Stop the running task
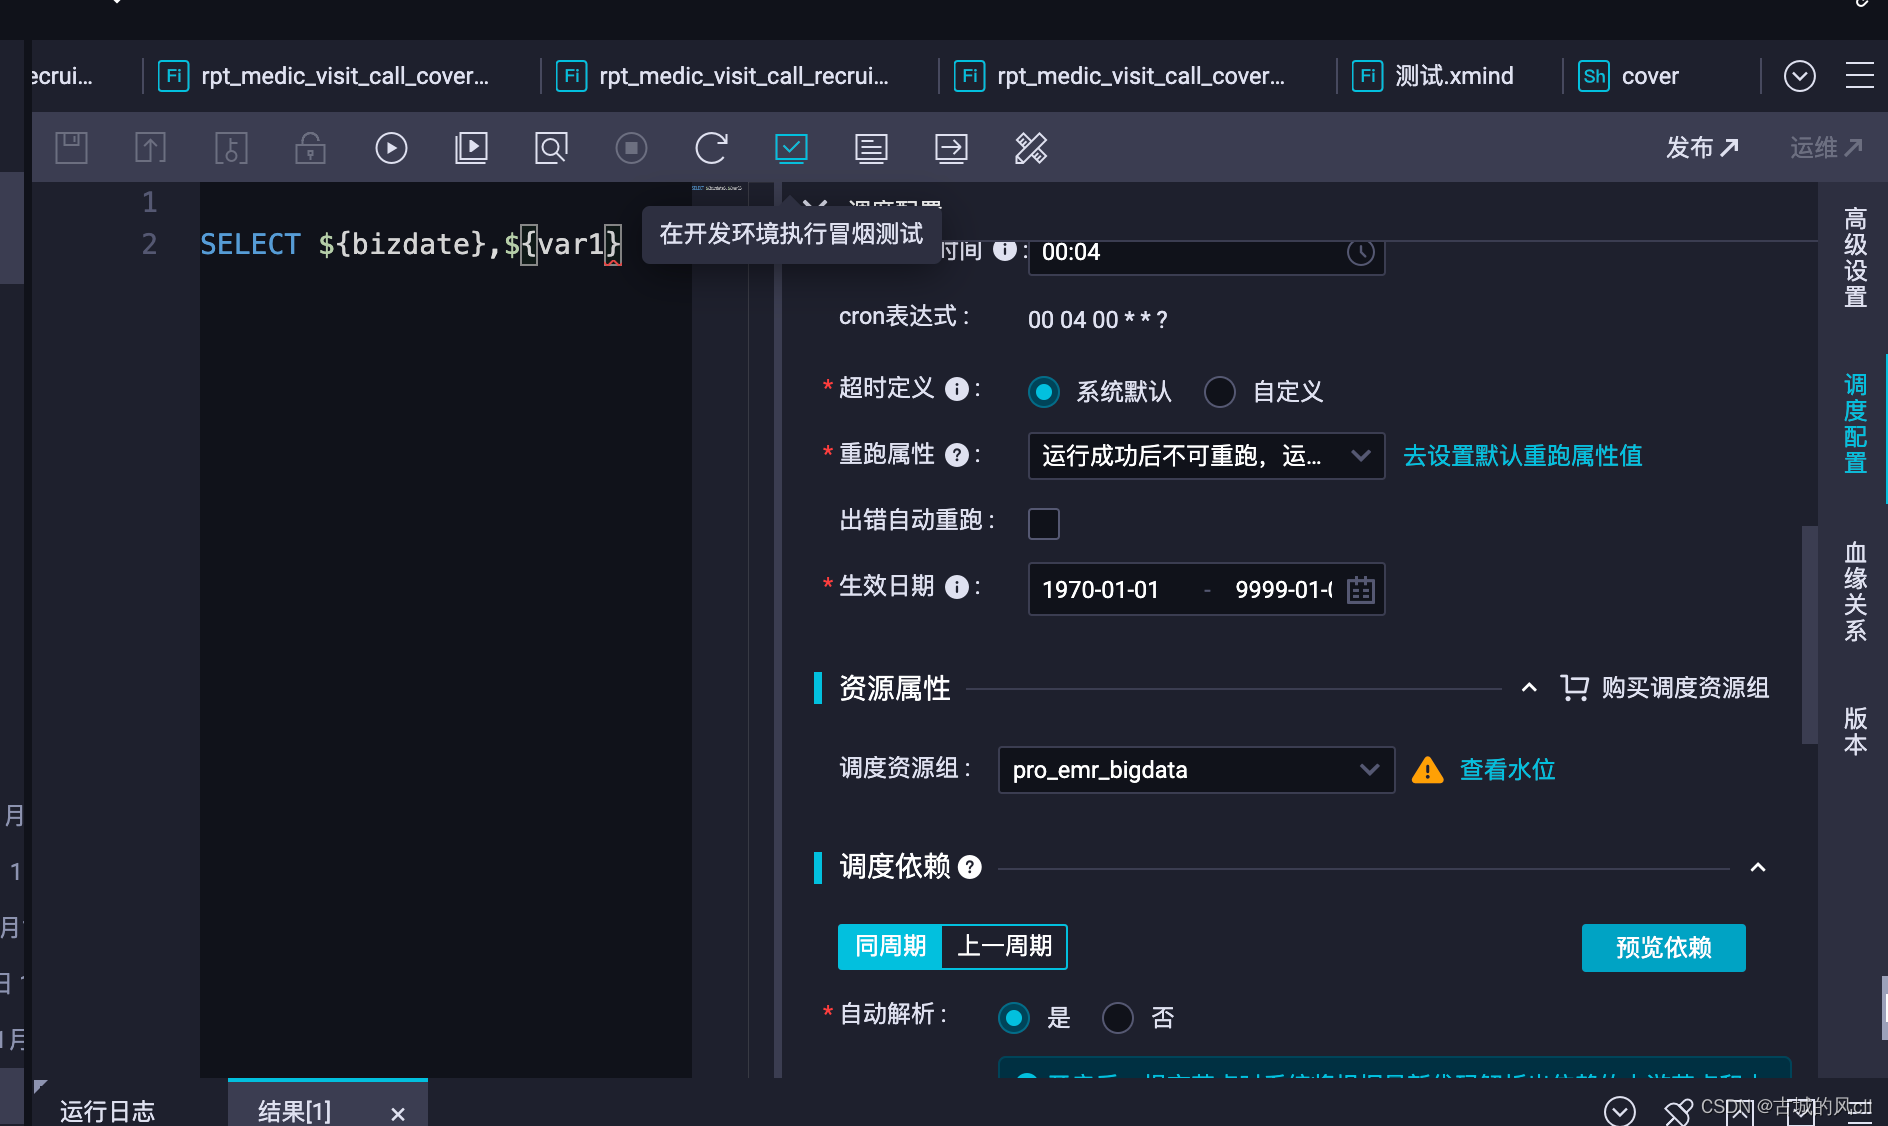Screen dimensions: 1888x1126 [631, 147]
